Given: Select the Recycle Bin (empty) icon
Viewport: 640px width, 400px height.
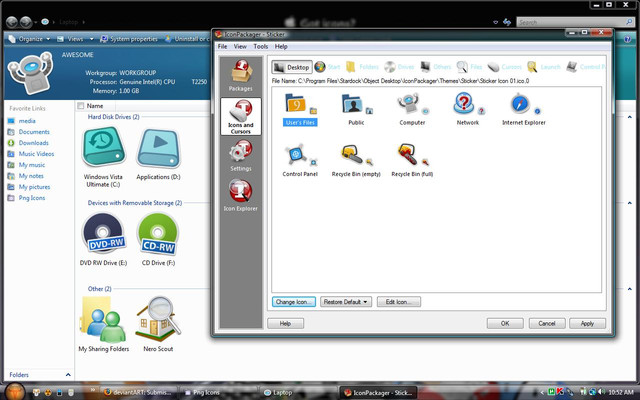Looking at the screenshot, I should (x=356, y=160).
